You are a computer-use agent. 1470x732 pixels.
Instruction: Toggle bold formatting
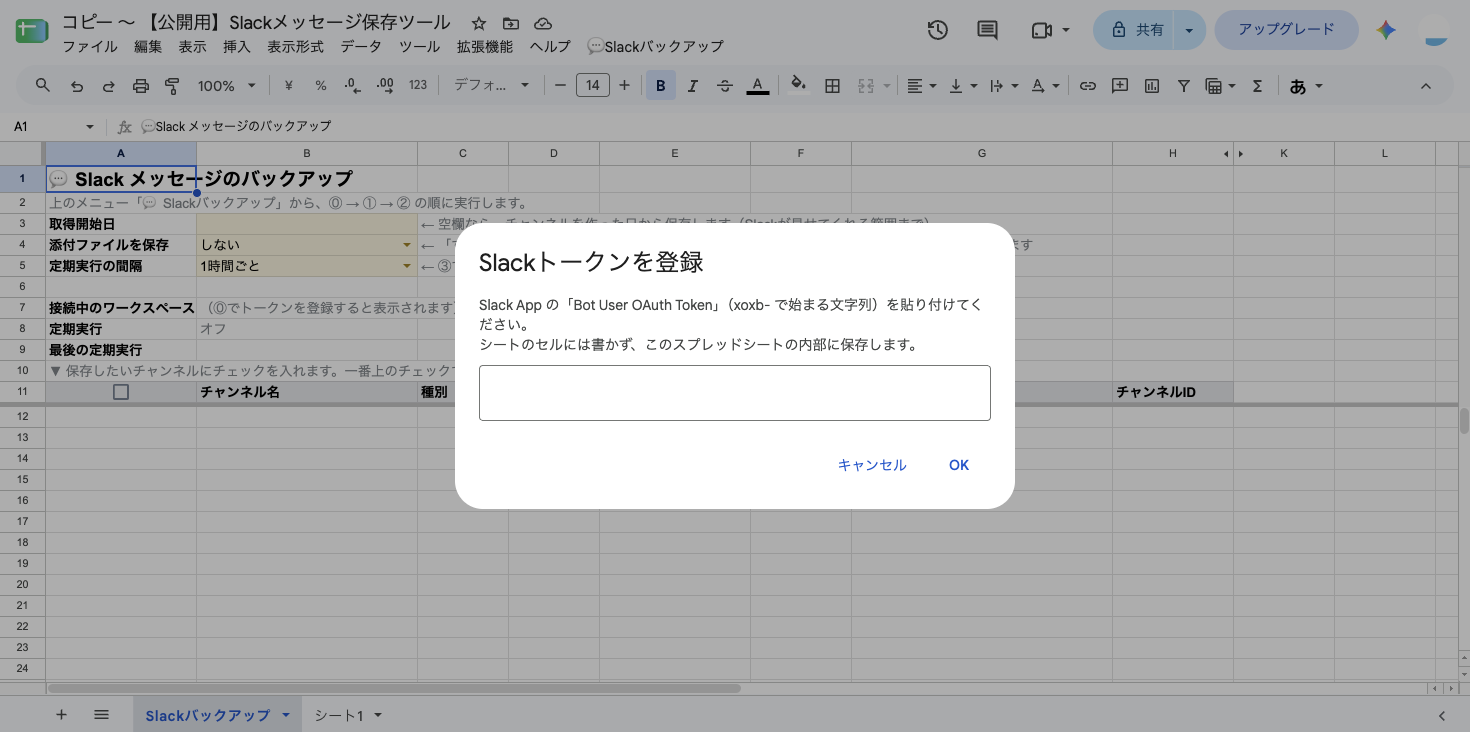point(660,86)
